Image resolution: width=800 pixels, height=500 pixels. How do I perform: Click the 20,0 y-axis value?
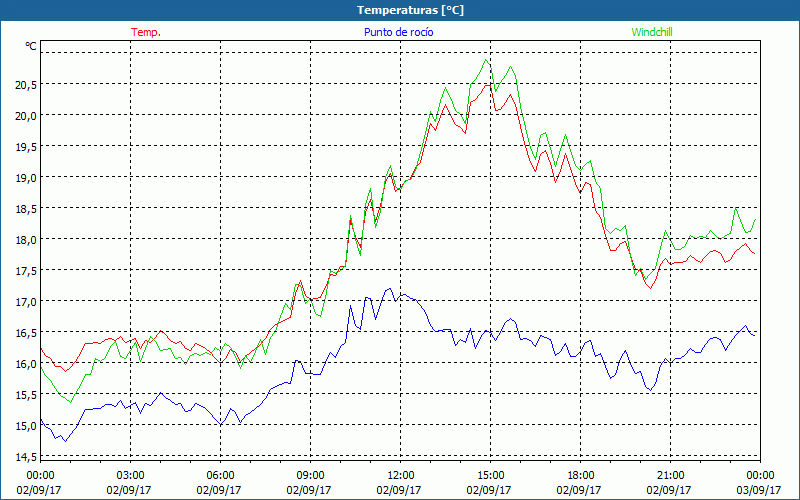[x=26, y=116]
